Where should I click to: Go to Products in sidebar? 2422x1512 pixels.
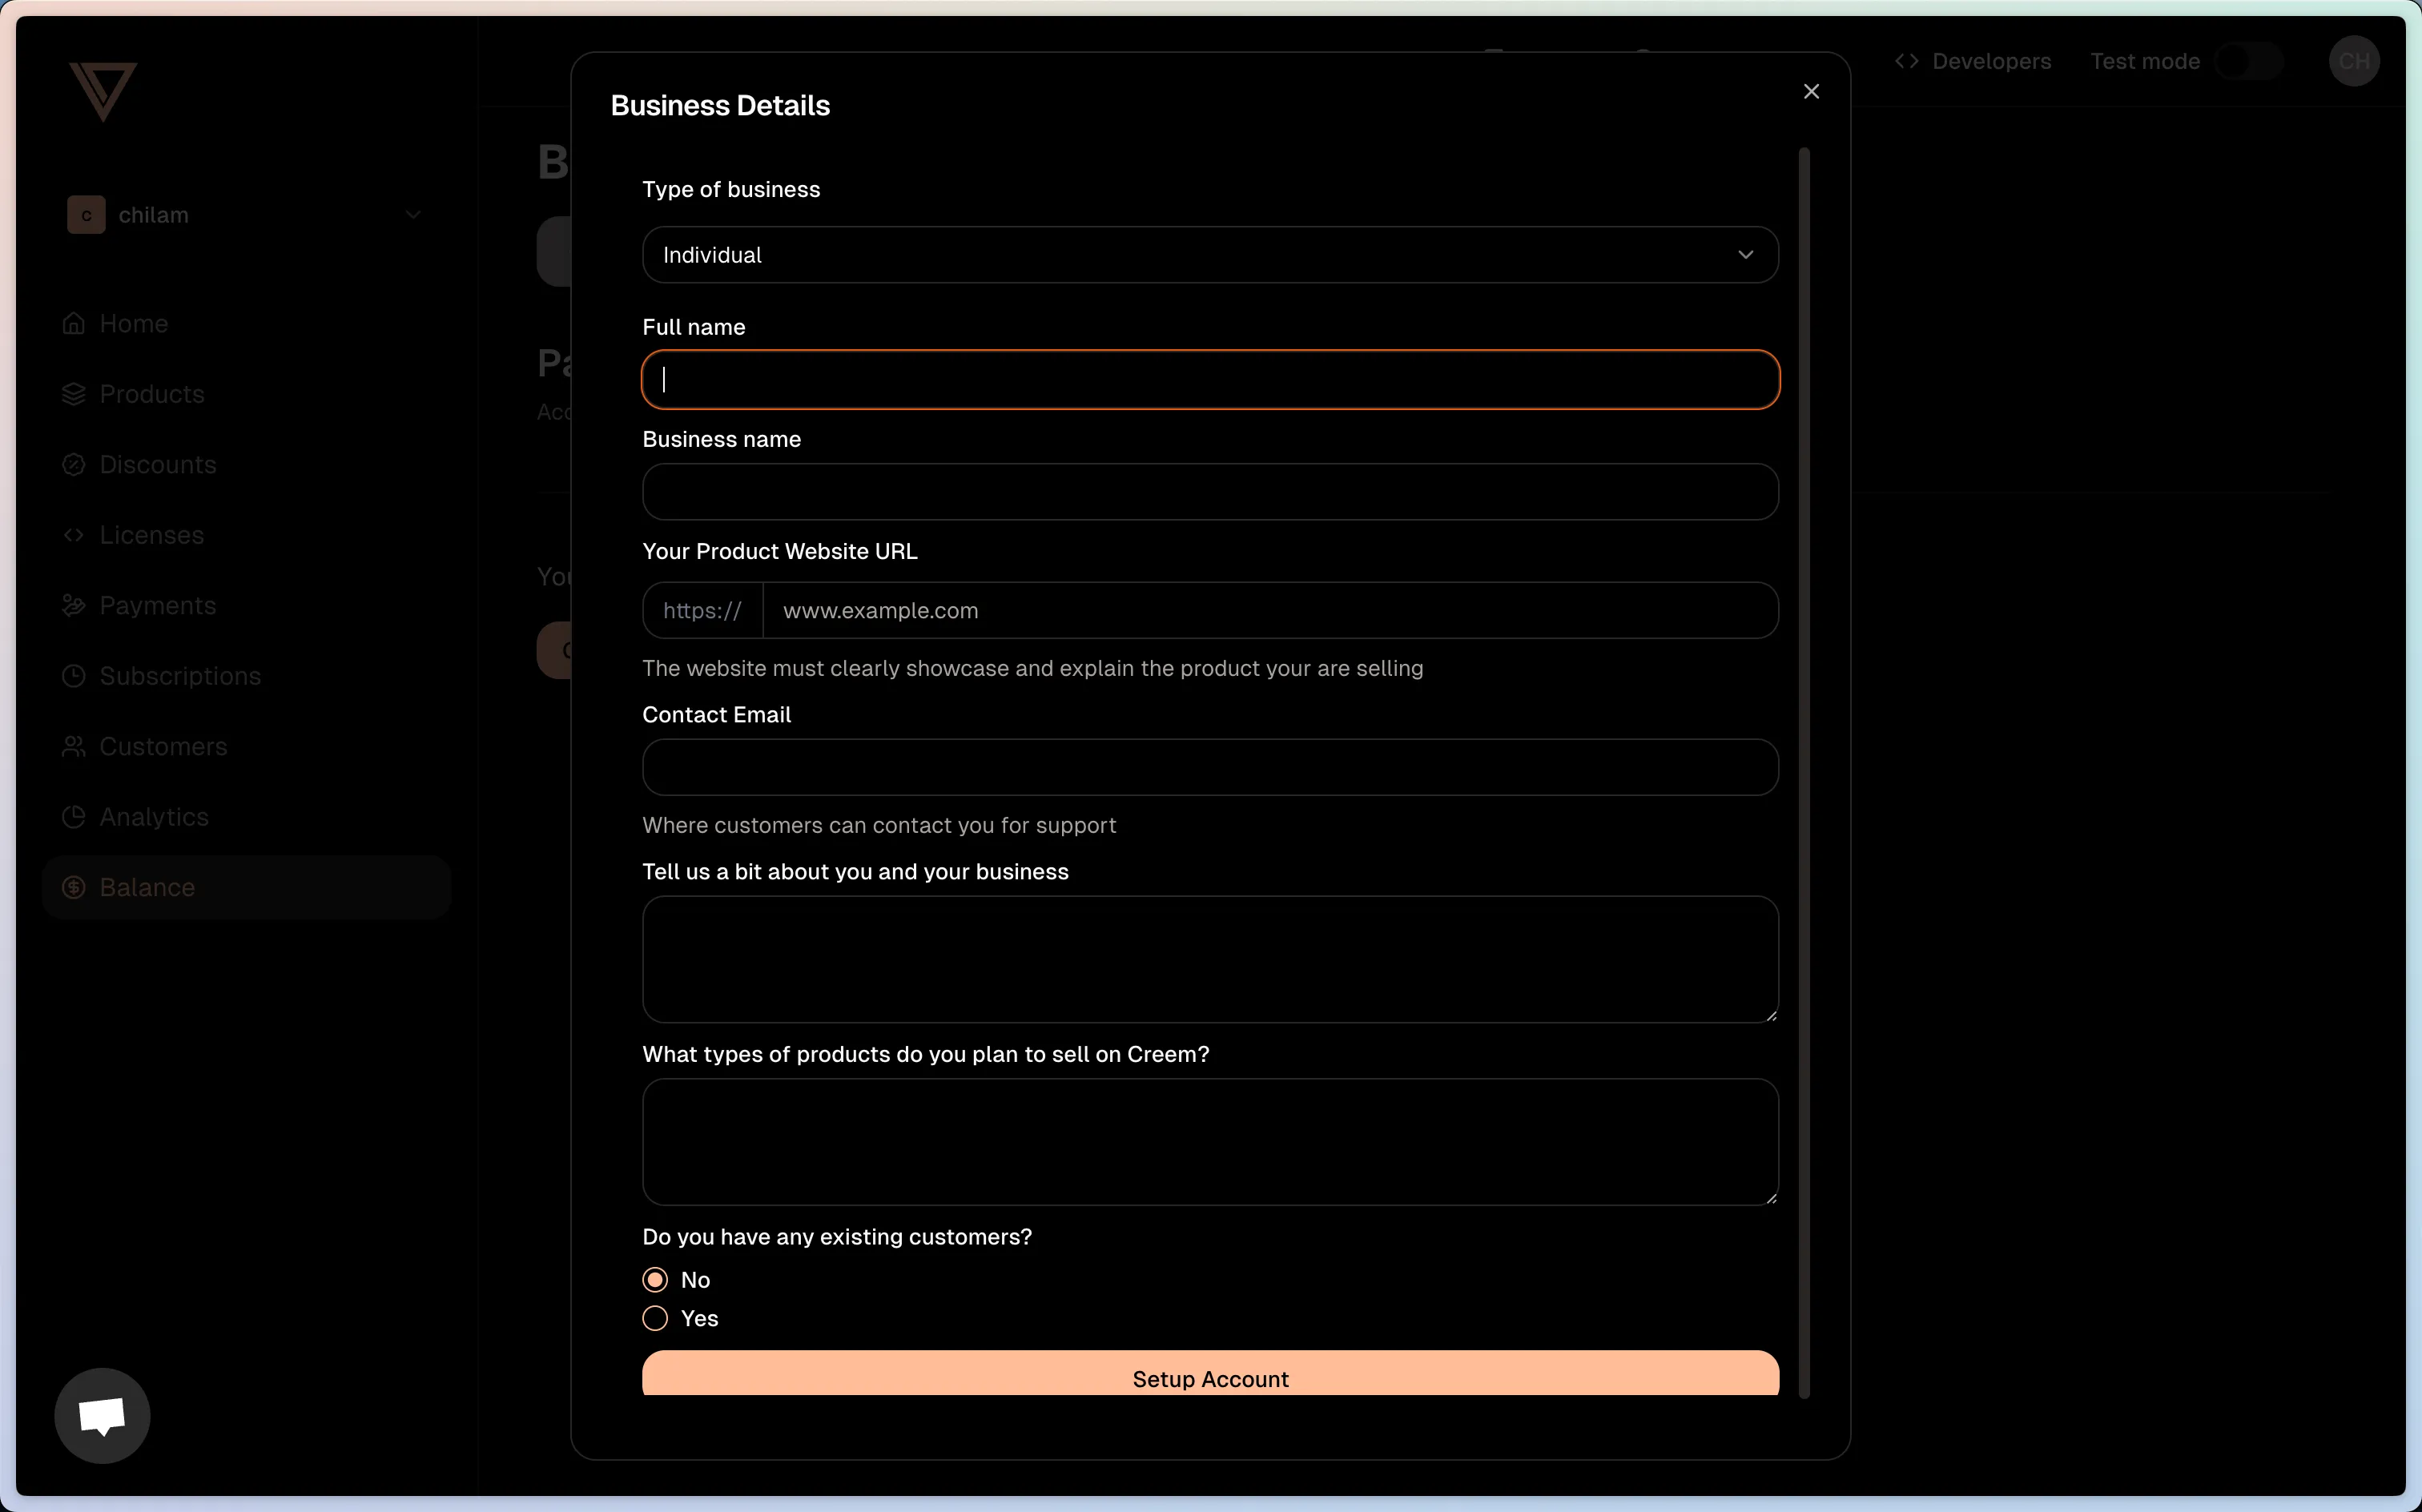click(x=152, y=394)
